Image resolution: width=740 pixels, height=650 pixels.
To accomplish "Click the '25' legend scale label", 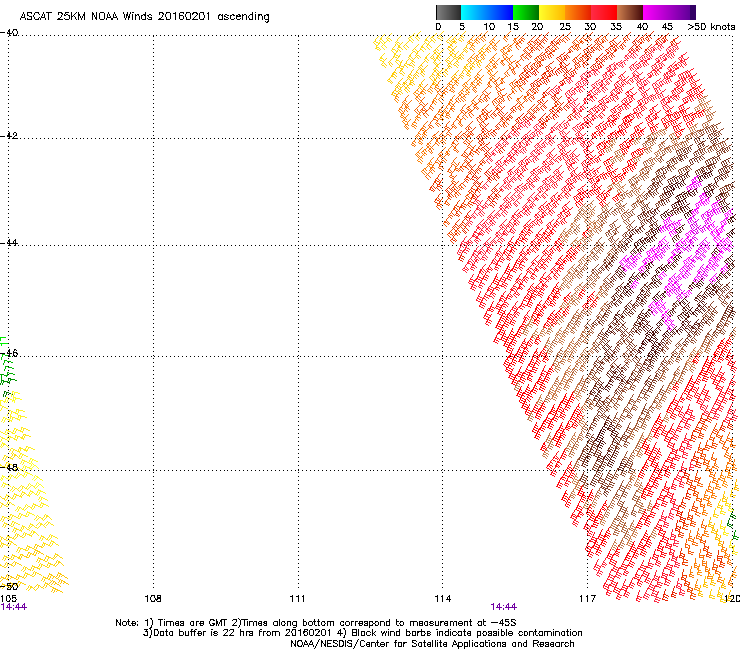I will [565, 27].
